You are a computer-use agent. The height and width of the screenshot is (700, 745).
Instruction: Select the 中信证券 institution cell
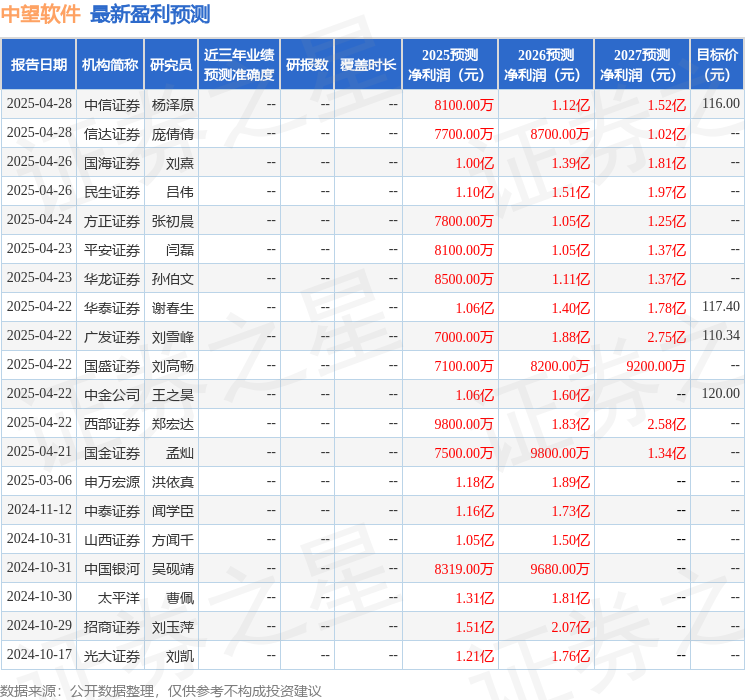[112, 105]
